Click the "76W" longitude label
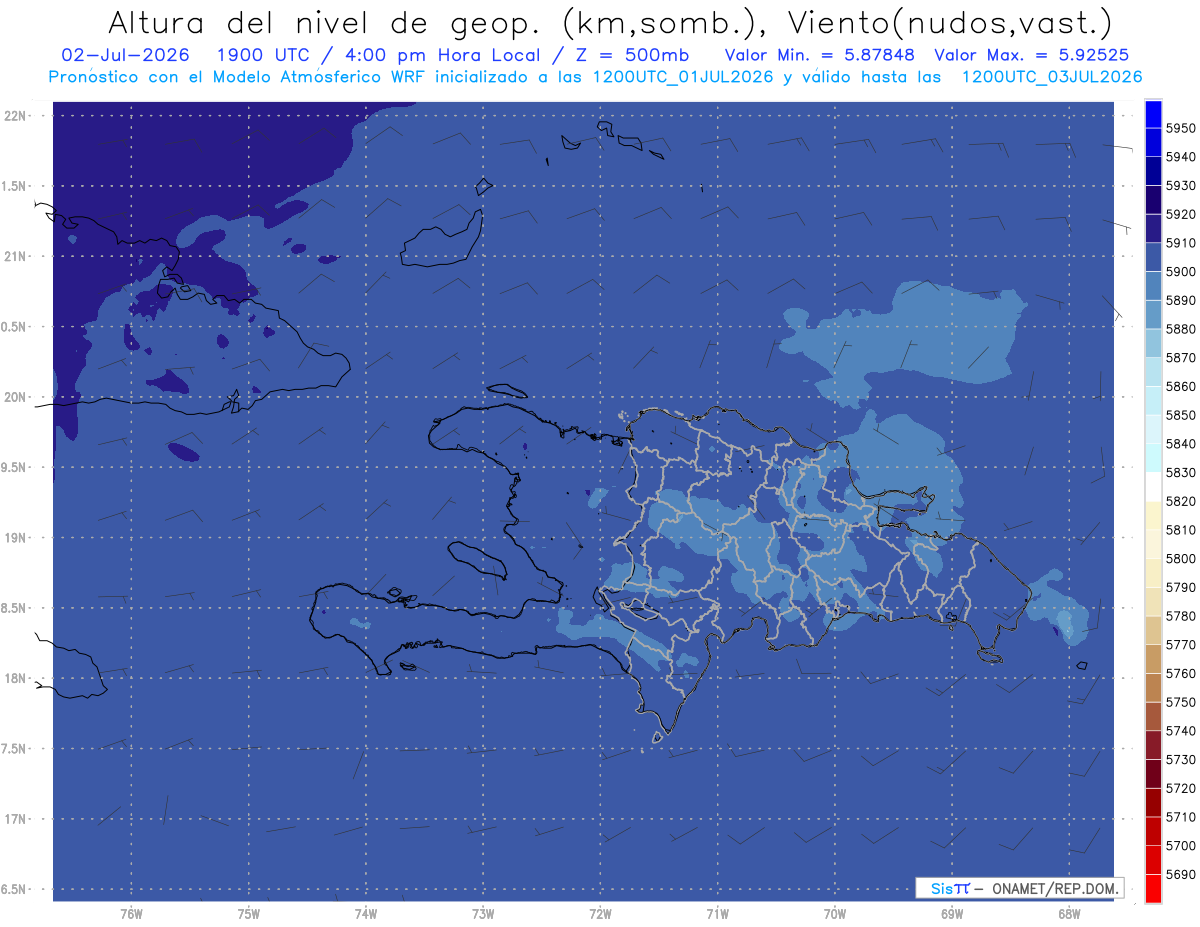This screenshot has width=1200, height=927. [x=131, y=913]
